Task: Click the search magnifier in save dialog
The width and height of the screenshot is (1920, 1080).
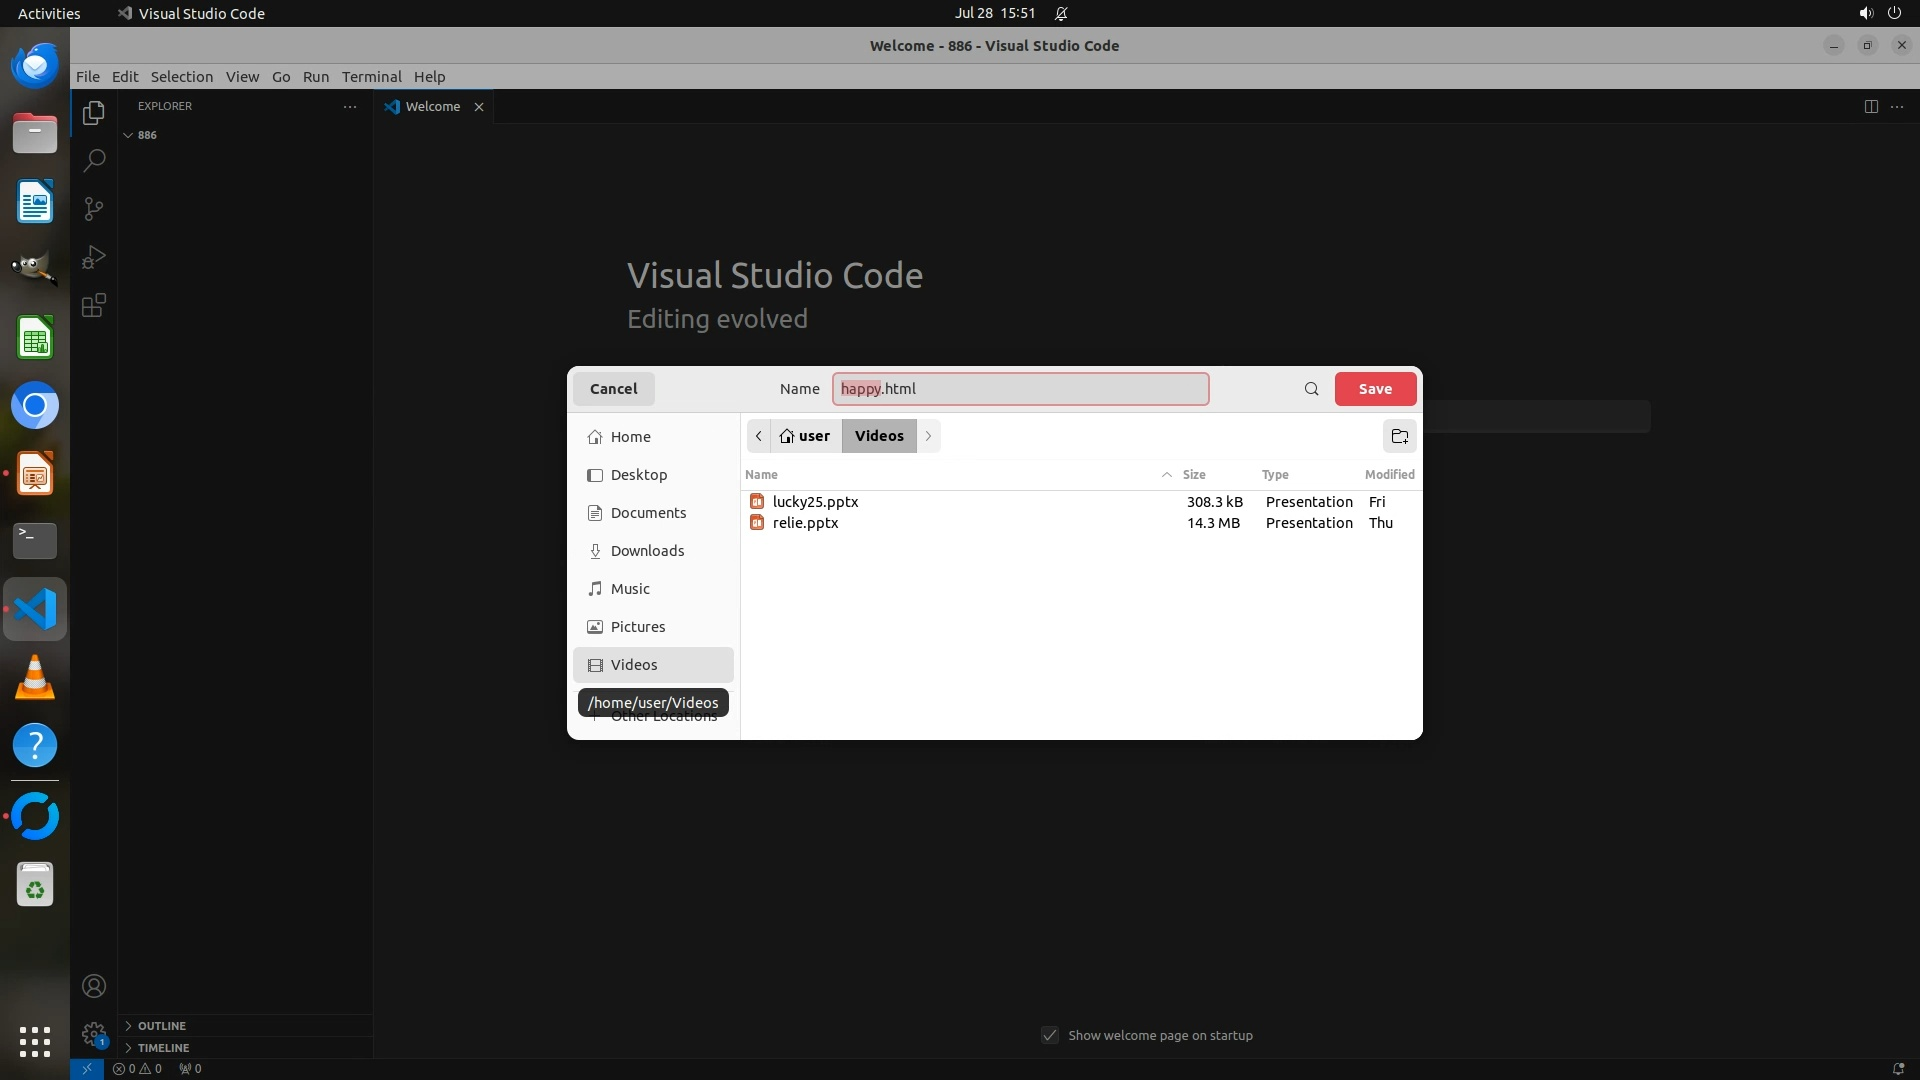Action: [1311, 389]
